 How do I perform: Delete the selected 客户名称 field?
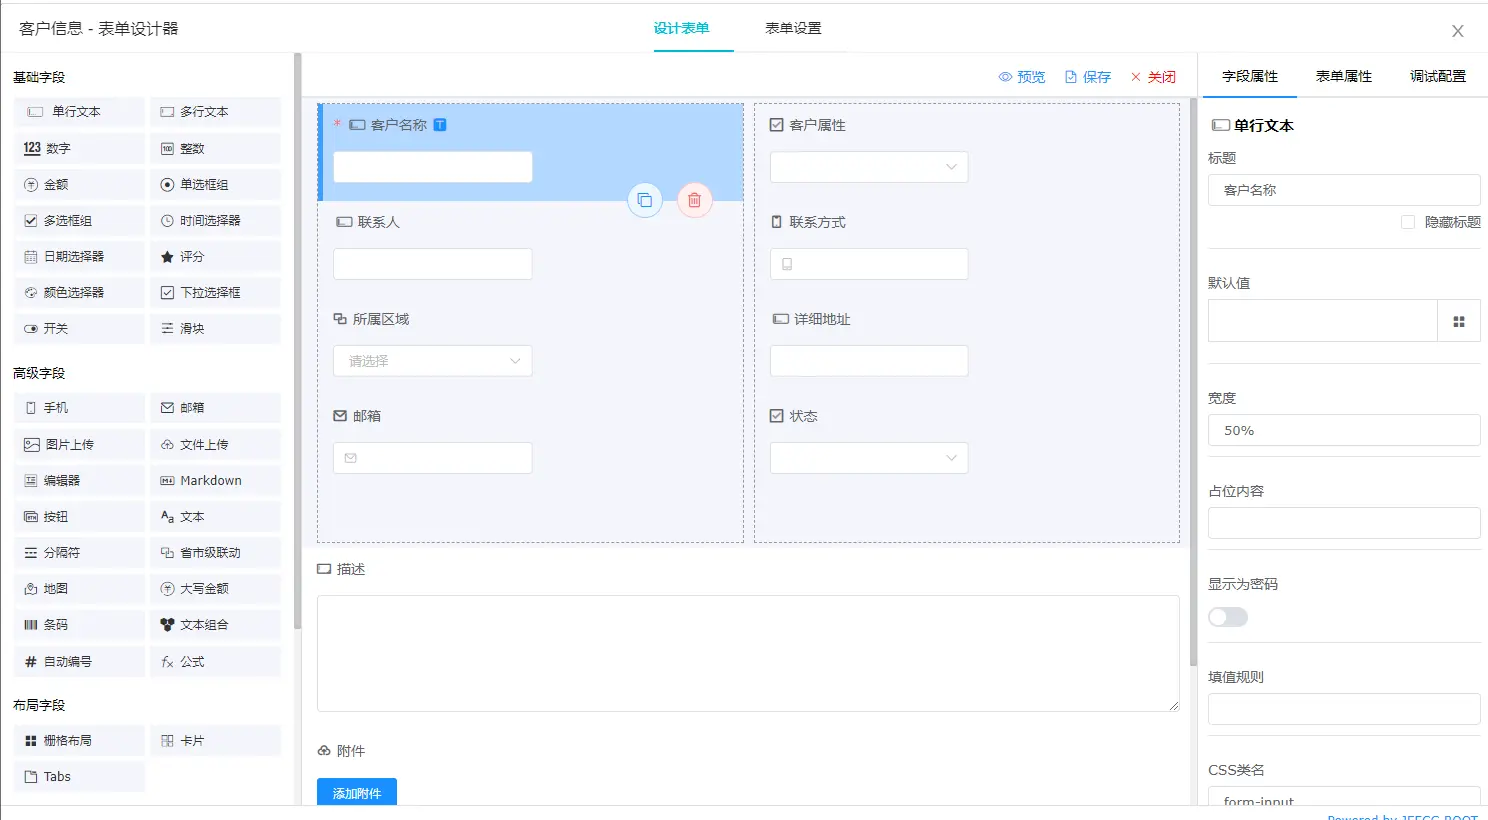tap(694, 200)
